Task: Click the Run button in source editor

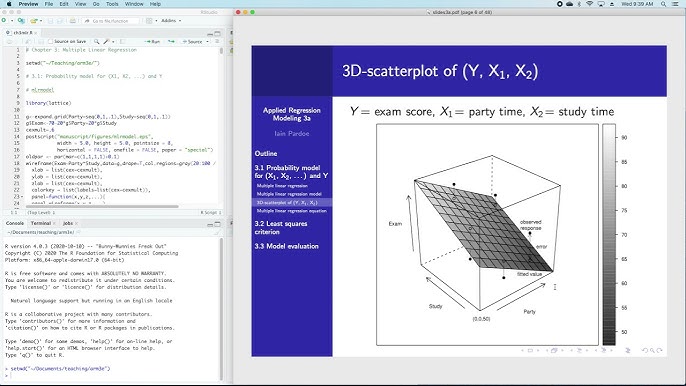Action: tap(153, 42)
